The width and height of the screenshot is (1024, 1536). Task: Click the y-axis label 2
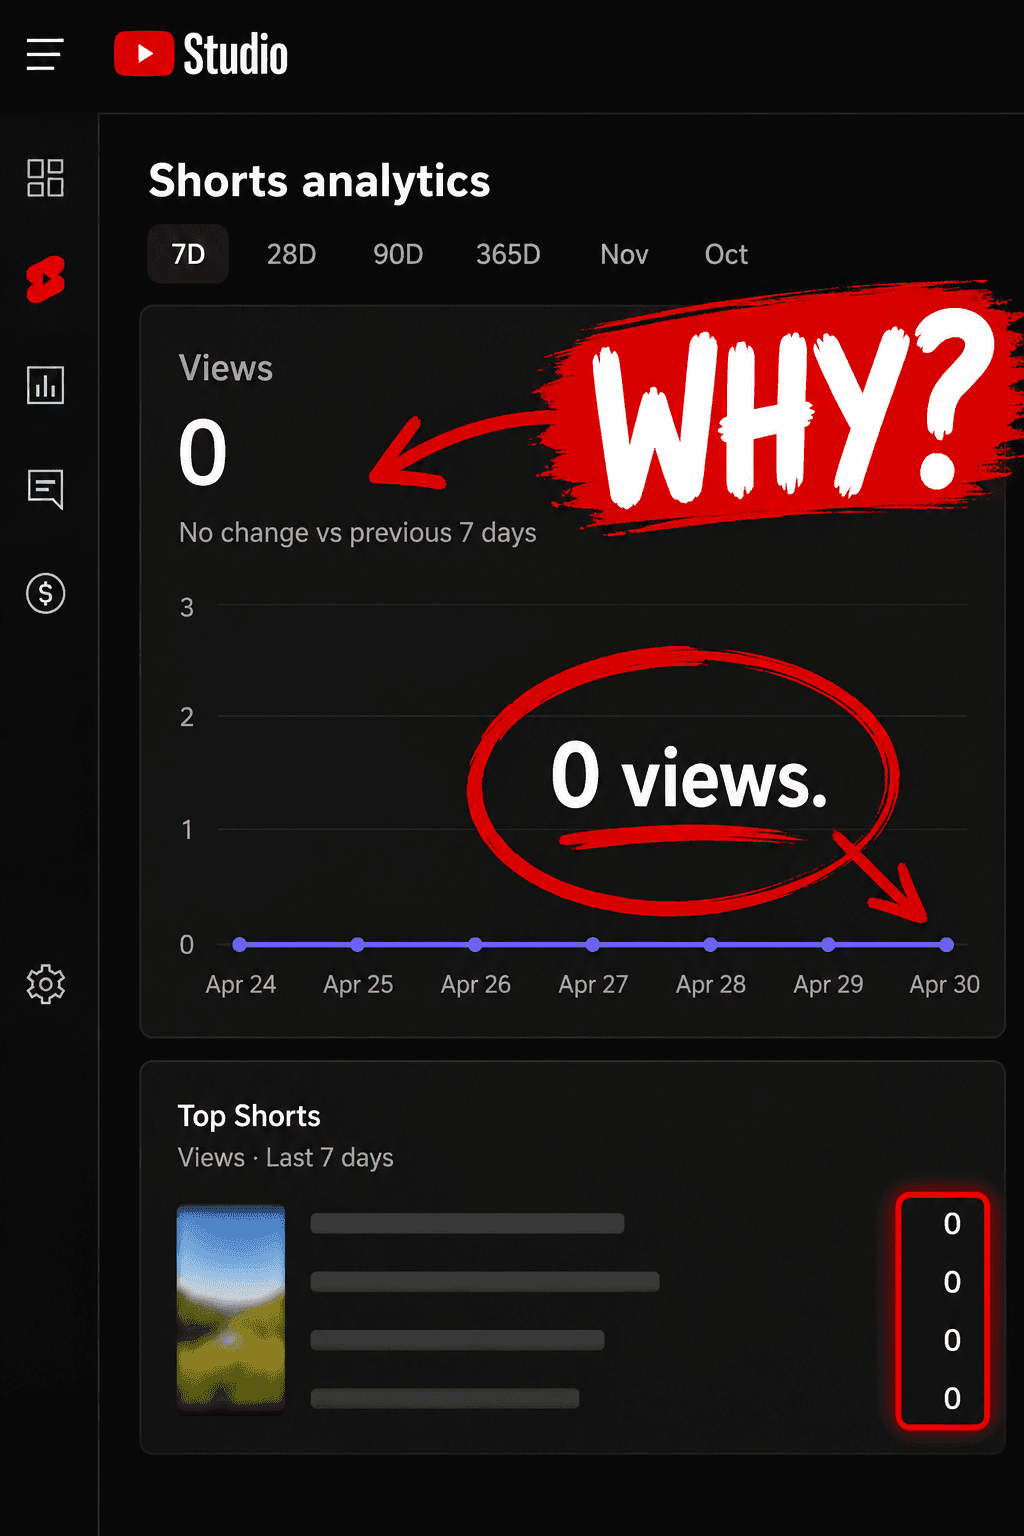point(187,717)
